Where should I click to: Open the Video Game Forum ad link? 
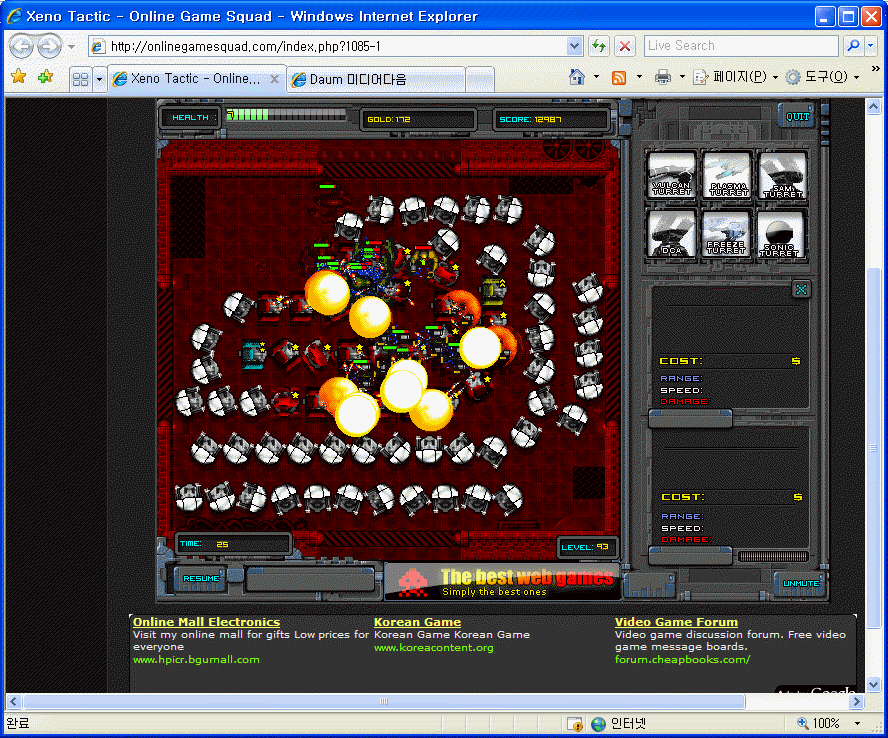coord(676,622)
